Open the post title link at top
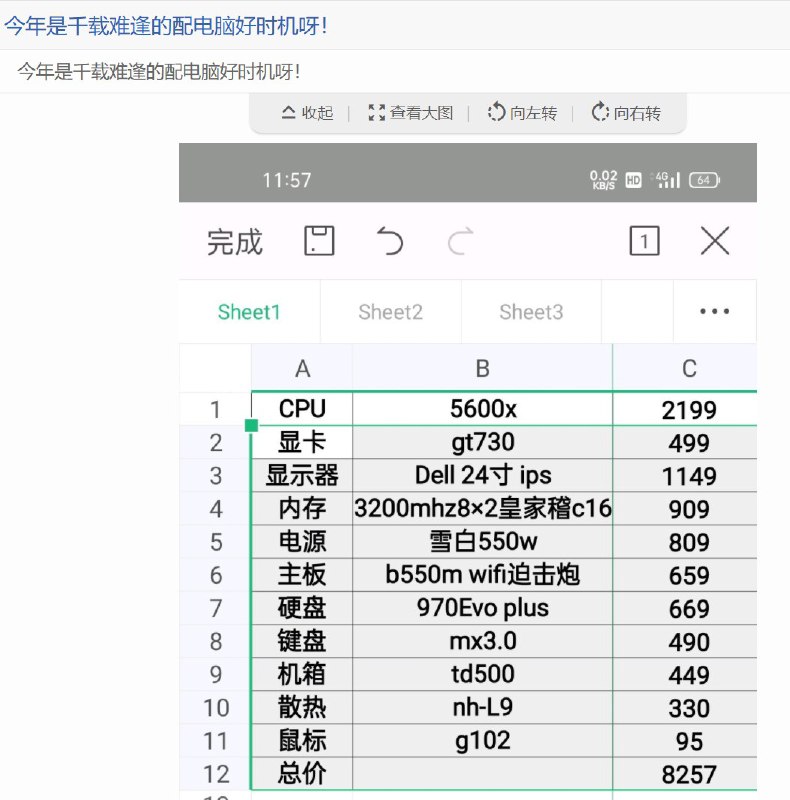The image size is (790, 800). click(166, 26)
